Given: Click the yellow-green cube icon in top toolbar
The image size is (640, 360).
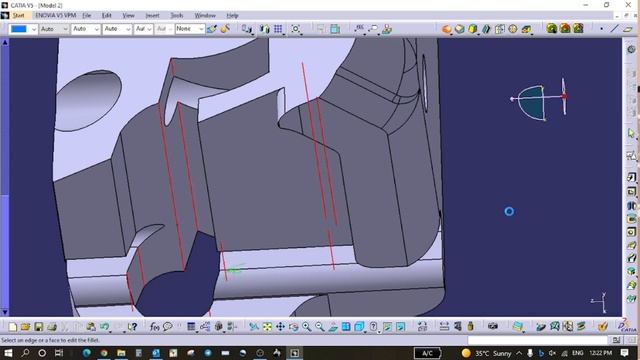Looking at the screenshot, I should click(x=473, y=29).
